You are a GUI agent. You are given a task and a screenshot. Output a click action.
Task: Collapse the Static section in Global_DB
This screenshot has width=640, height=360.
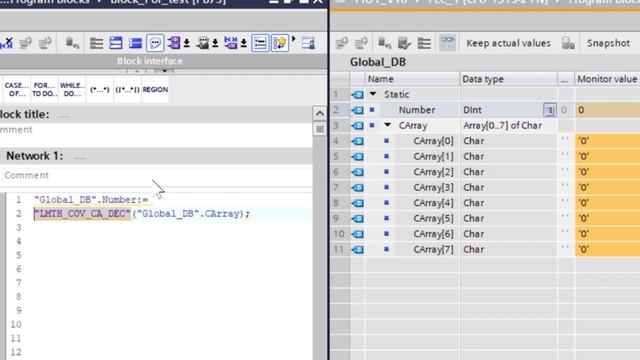pyautogui.click(x=373, y=94)
